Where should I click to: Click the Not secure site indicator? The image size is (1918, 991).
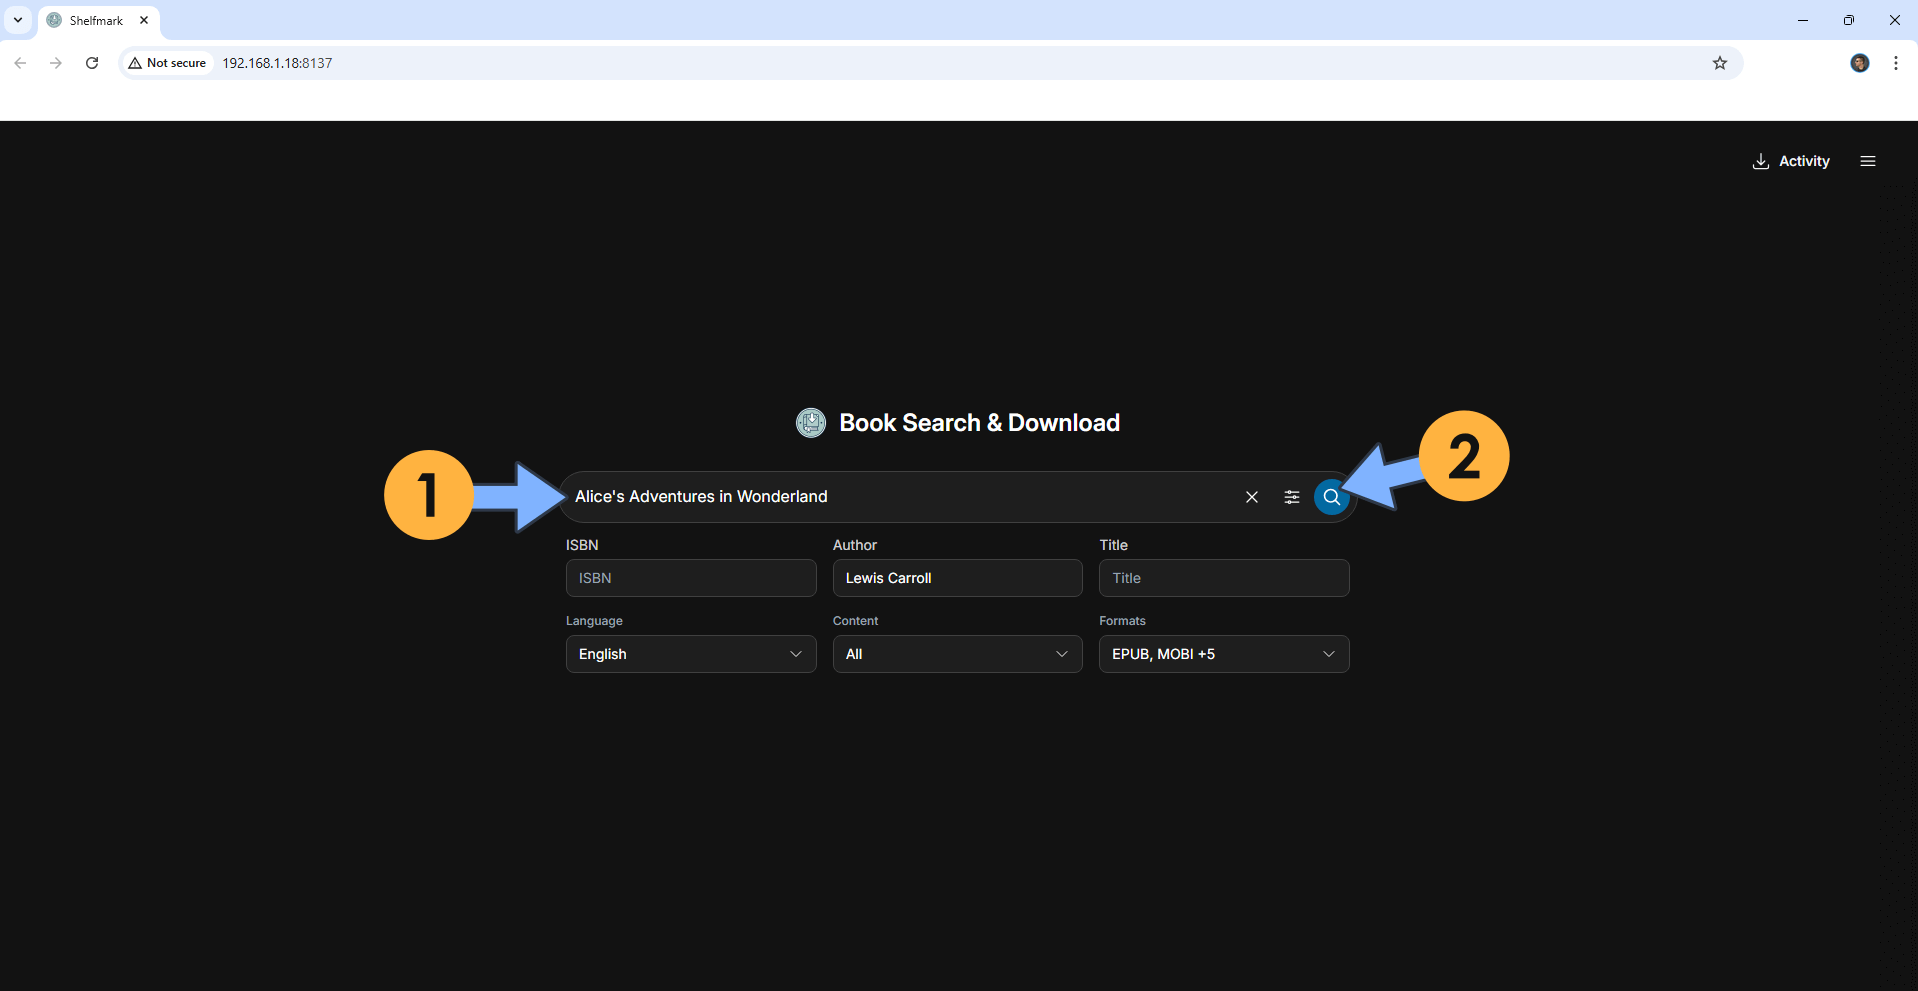tap(167, 63)
